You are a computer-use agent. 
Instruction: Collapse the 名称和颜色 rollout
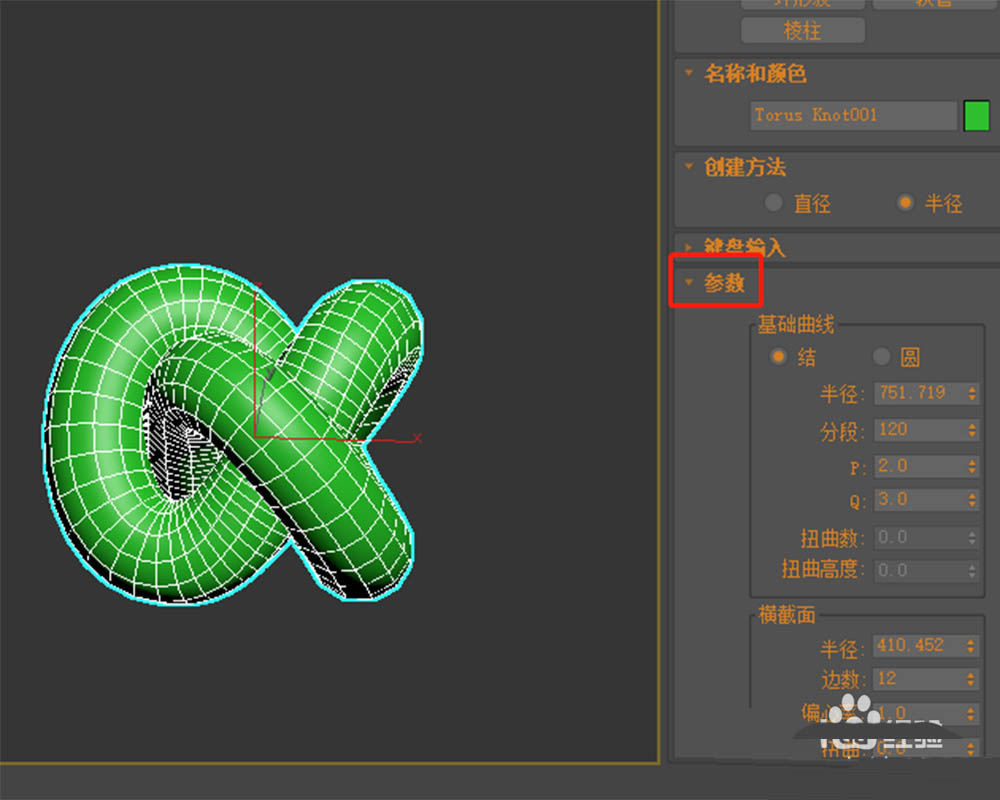689,73
